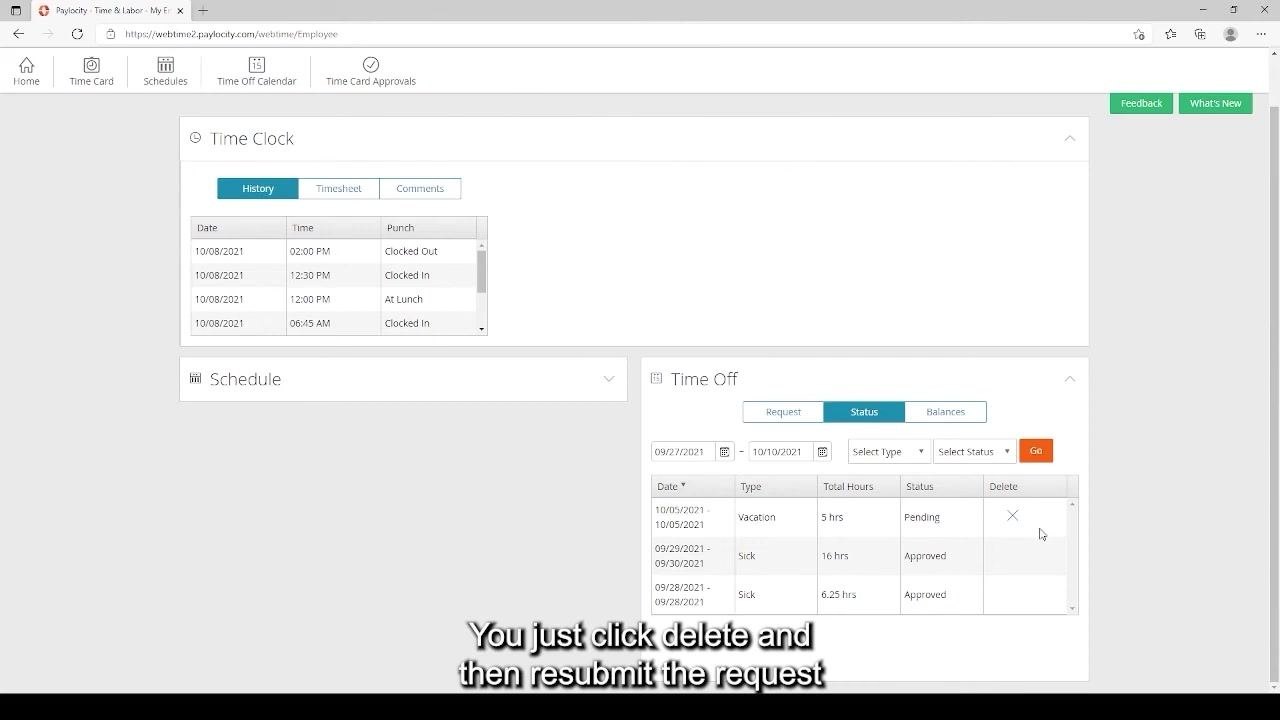The width and height of the screenshot is (1280, 720).
Task: Click the Status column header in table
Action: coord(942,486)
